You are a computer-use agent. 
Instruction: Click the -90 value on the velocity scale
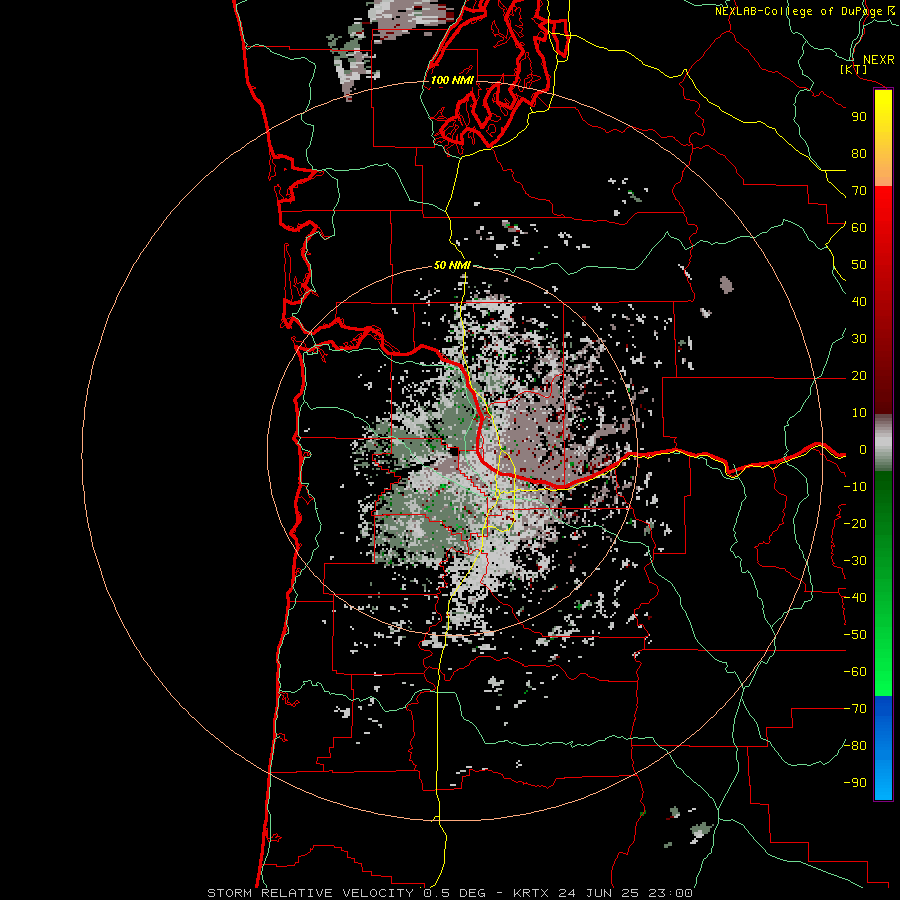[855, 783]
